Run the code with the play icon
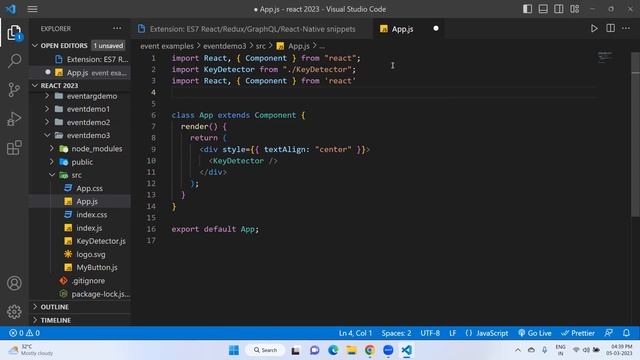 594,28
